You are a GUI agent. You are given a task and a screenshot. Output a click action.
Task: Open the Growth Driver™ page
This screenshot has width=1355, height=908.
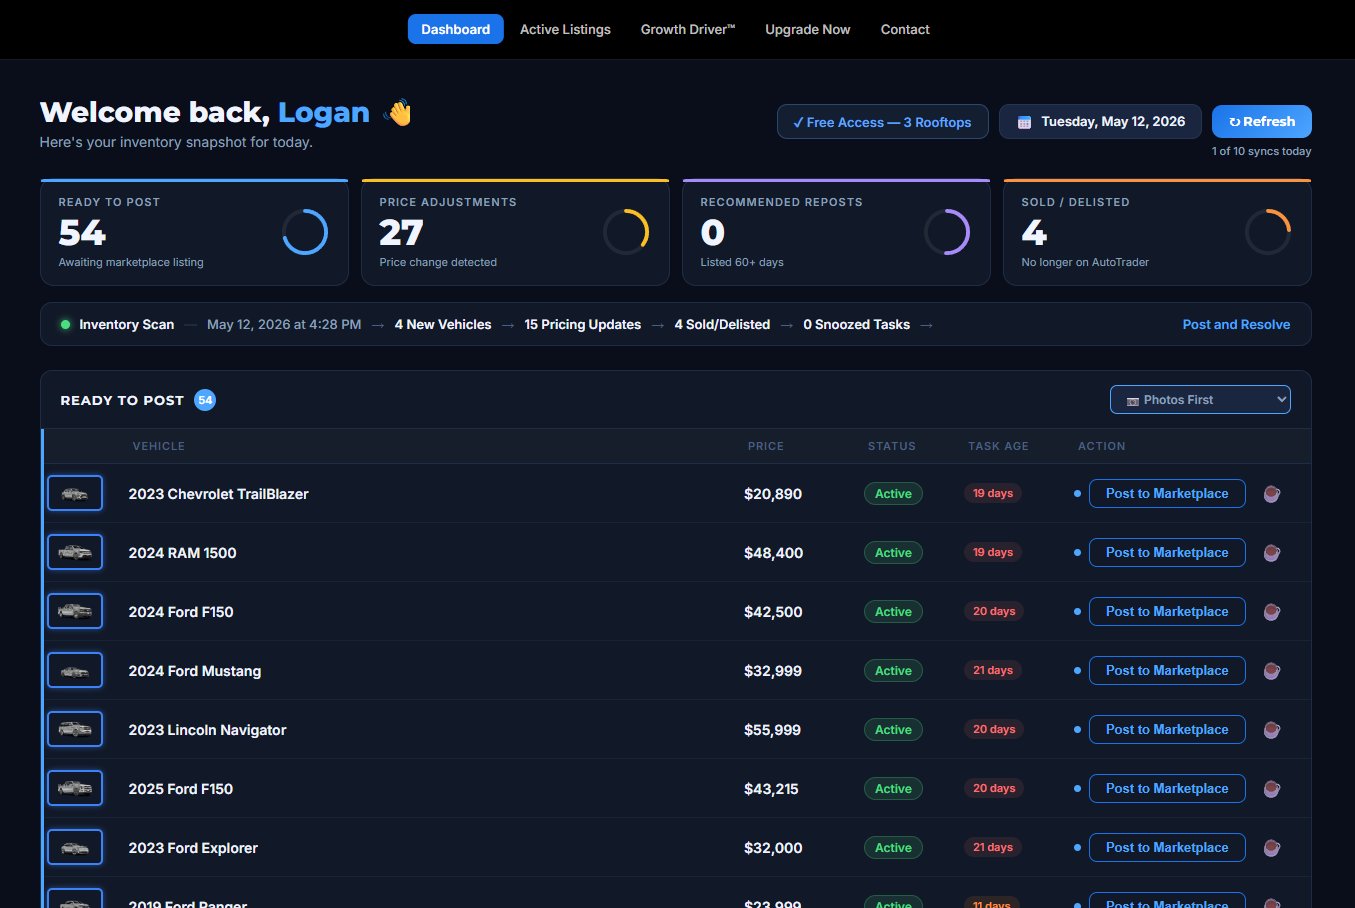(x=688, y=29)
